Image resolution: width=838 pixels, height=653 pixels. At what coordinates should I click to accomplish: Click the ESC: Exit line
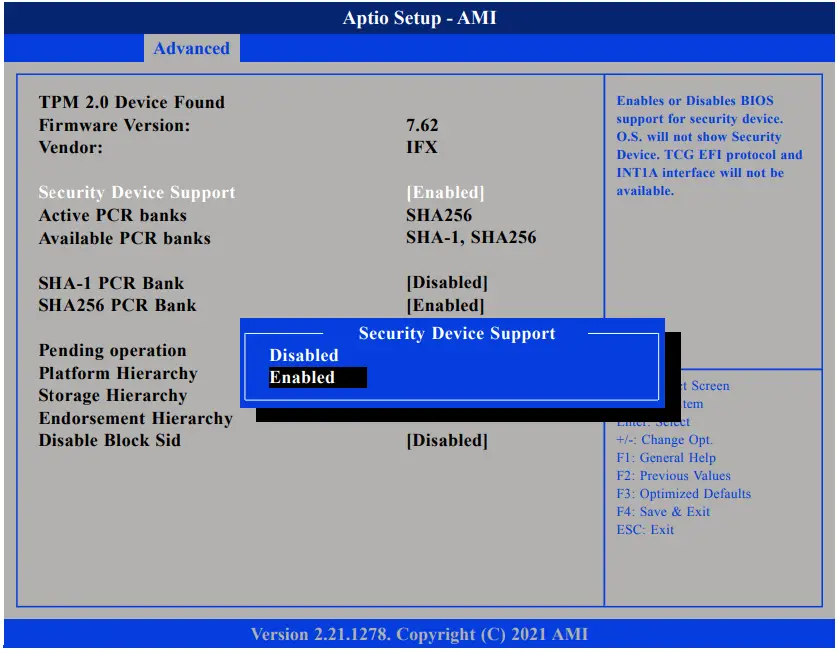[645, 530]
